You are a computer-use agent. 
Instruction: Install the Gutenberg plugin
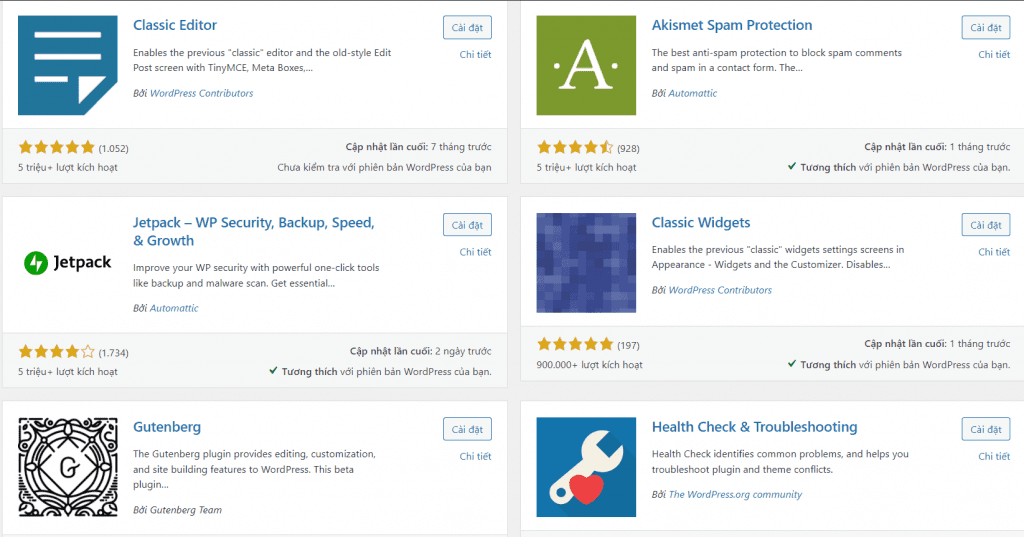pos(467,430)
